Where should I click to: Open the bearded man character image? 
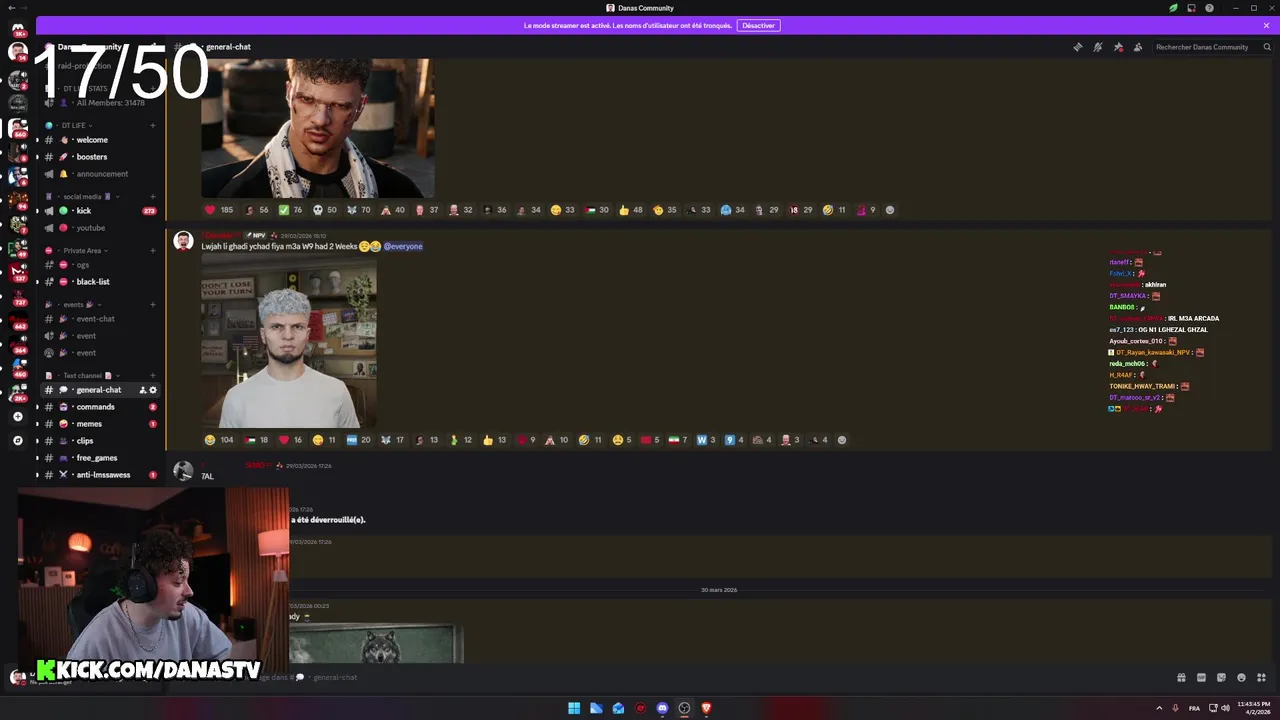(x=318, y=127)
